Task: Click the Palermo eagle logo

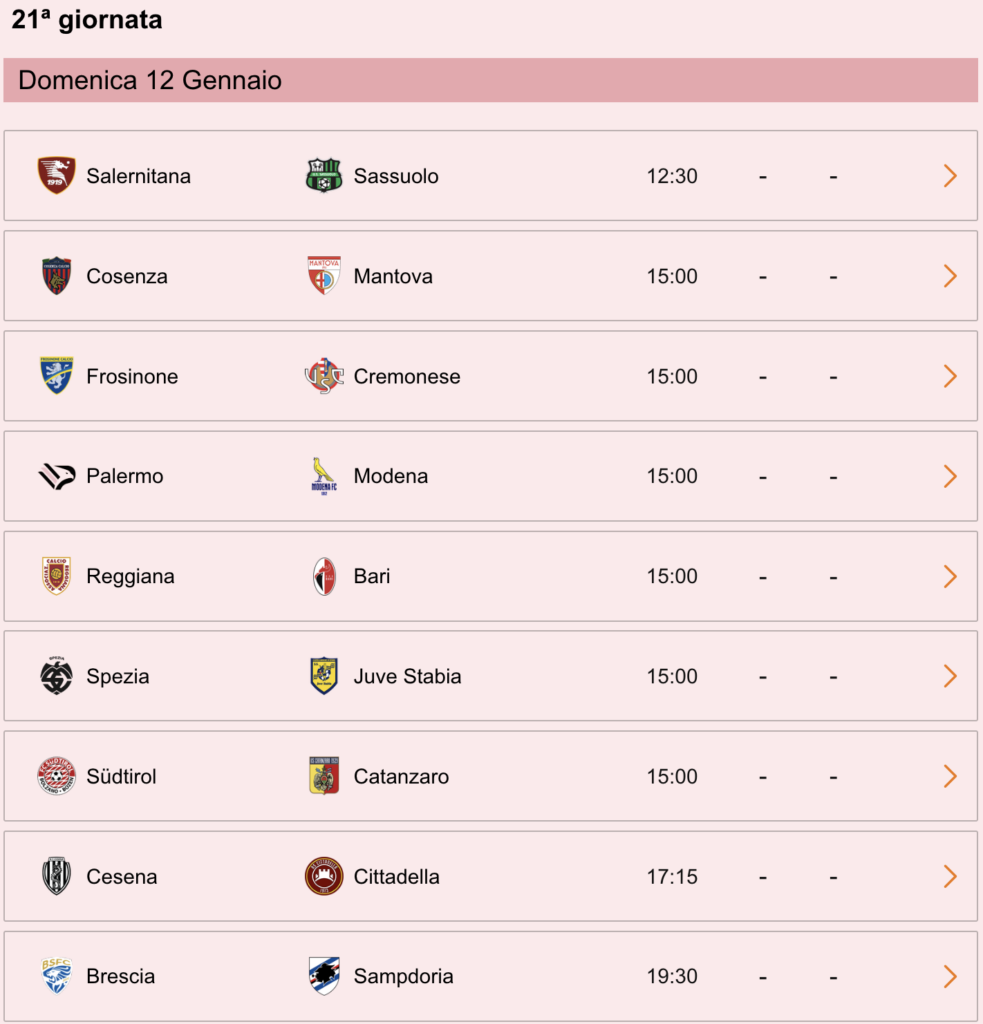Action: (x=56, y=476)
